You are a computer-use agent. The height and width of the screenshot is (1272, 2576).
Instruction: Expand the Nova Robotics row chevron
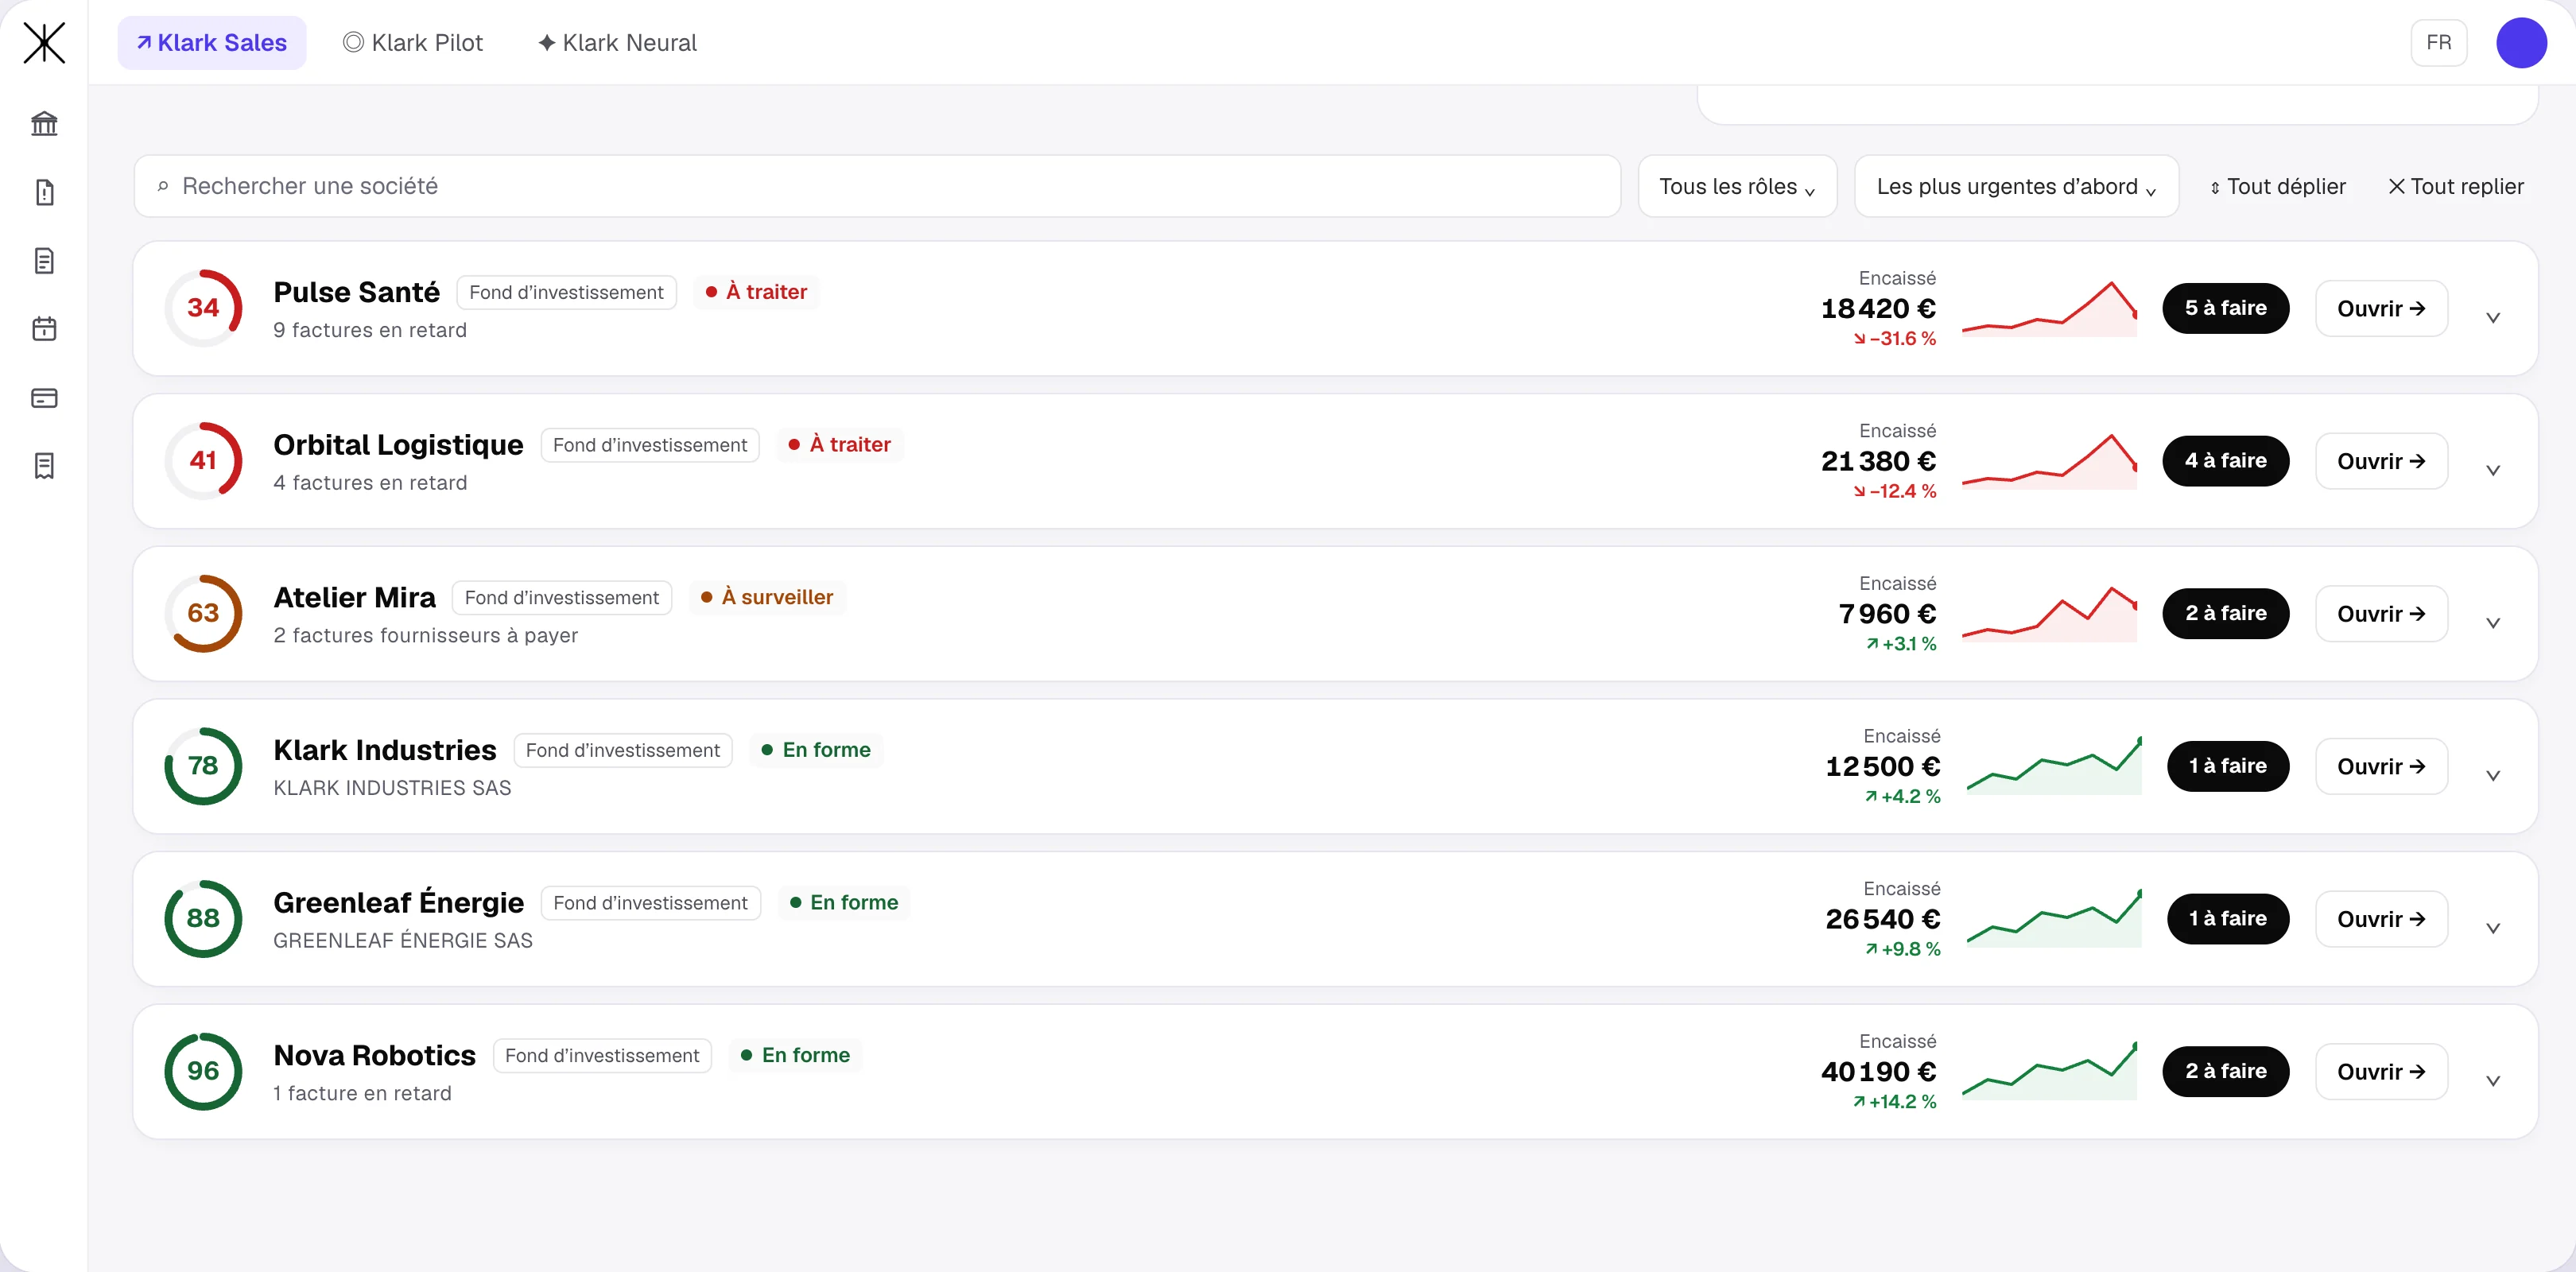2493,1081
